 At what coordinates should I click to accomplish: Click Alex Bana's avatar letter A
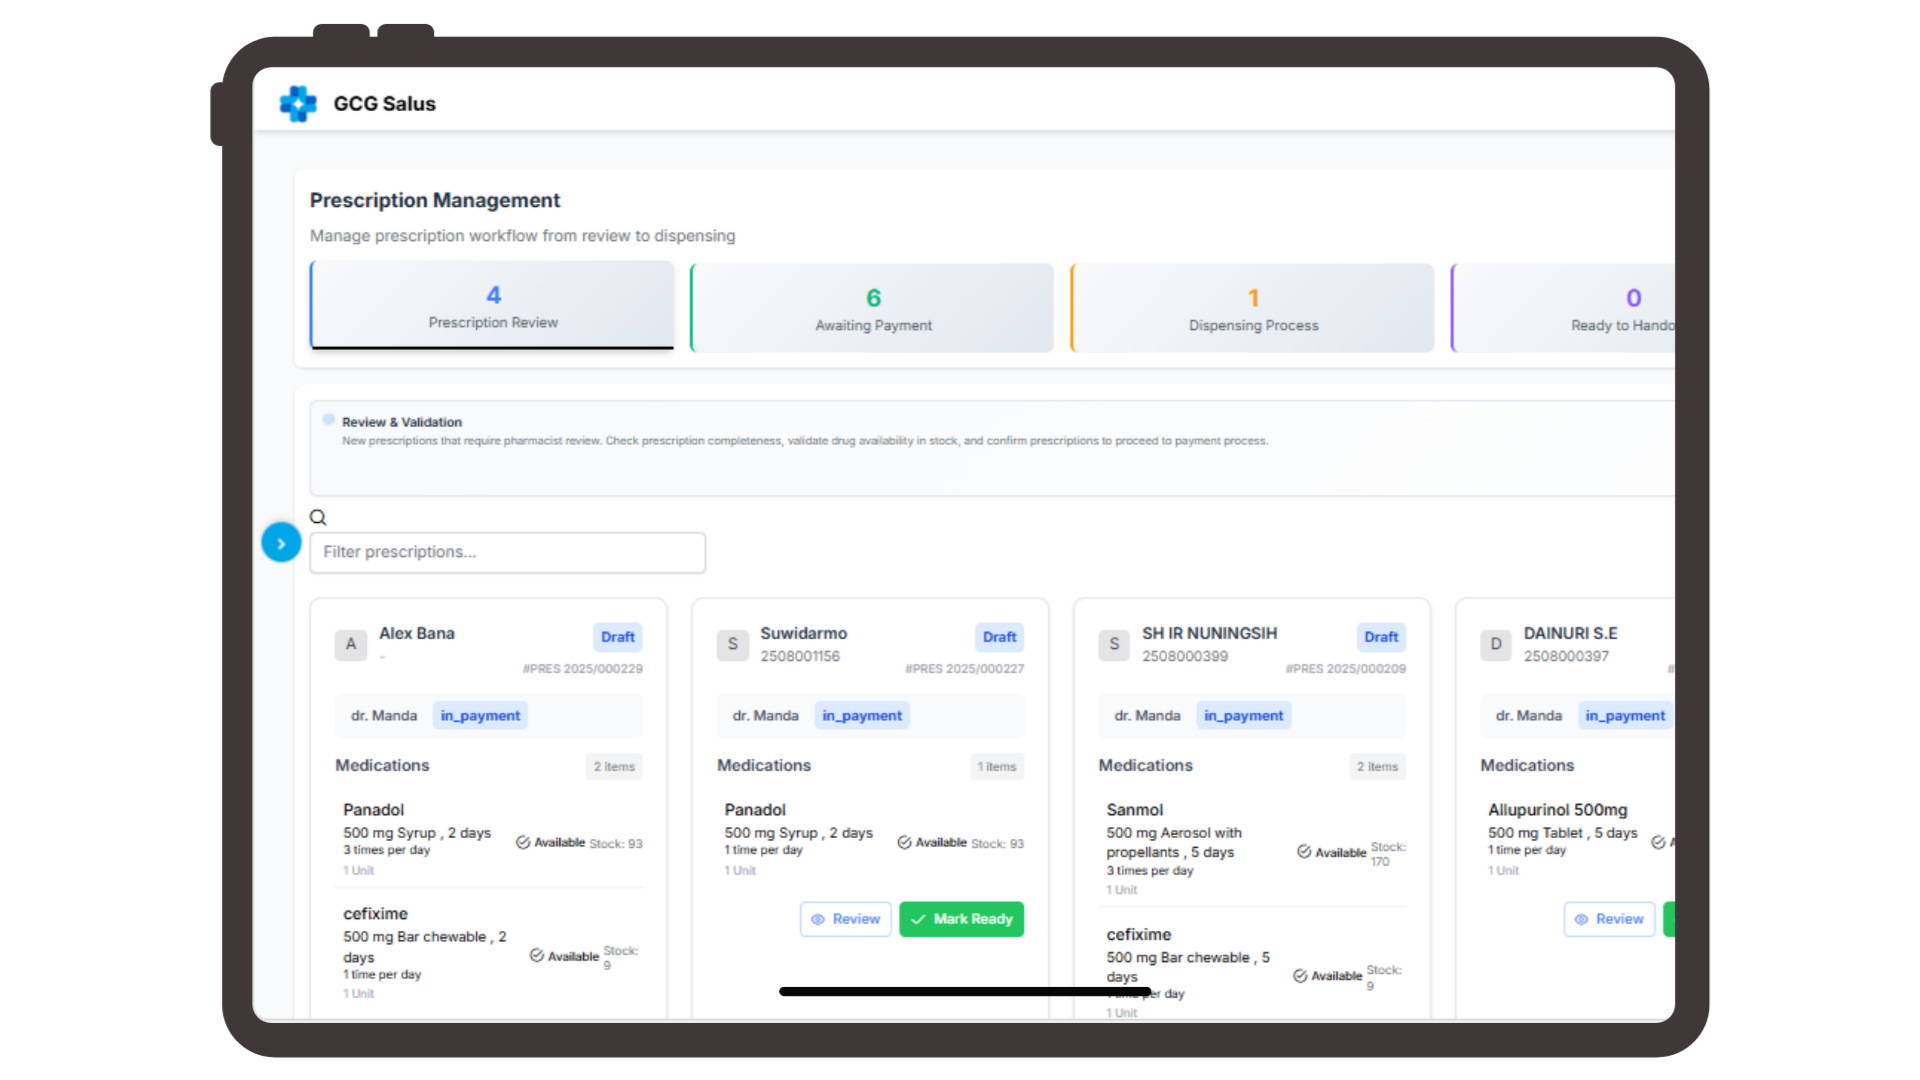point(351,644)
